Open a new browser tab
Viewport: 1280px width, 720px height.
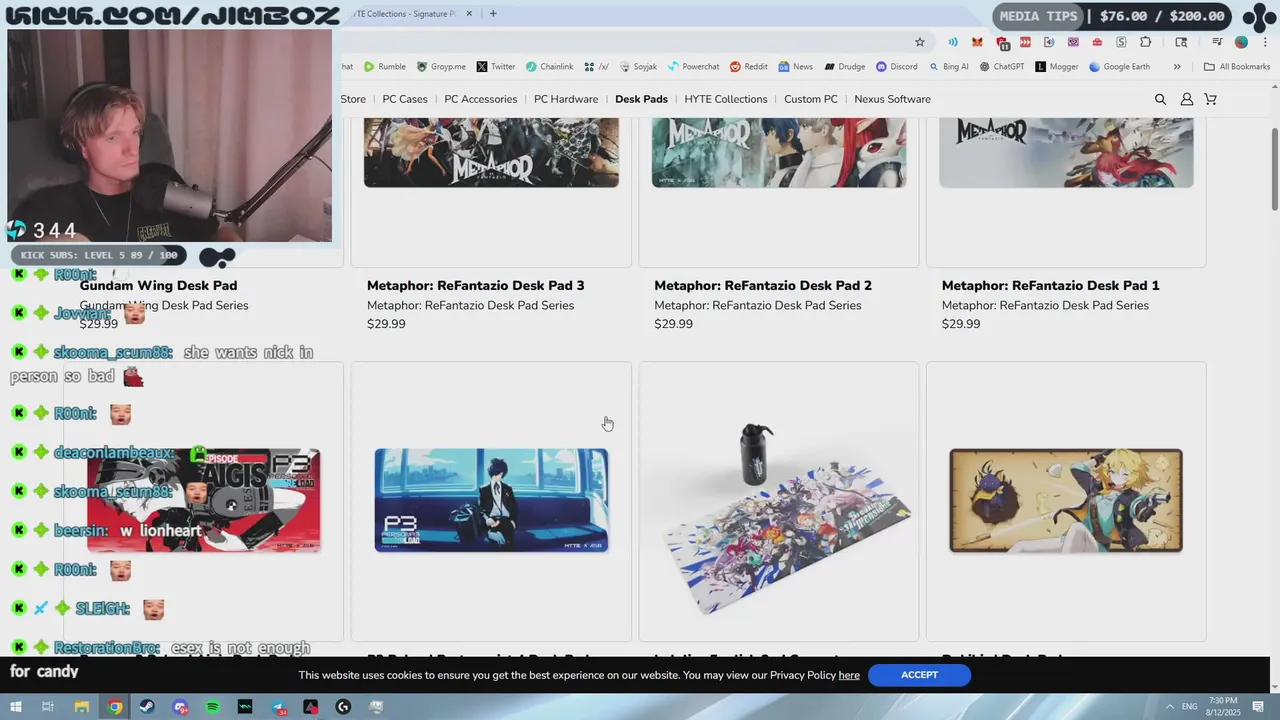(493, 14)
